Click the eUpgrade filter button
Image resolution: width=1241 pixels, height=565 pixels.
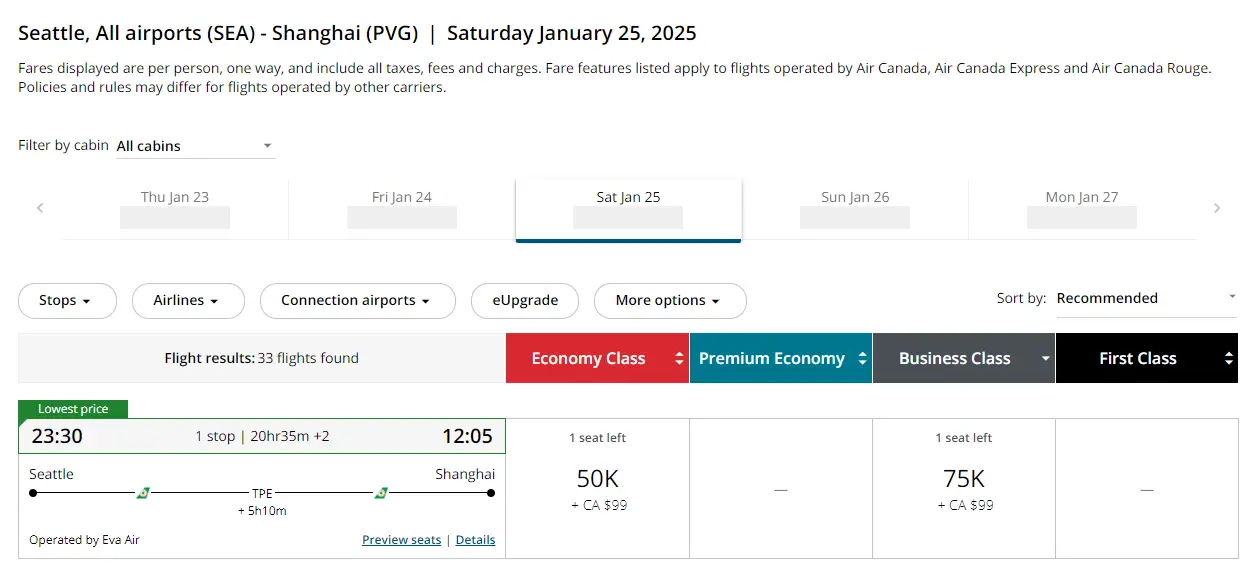(525, 301)
